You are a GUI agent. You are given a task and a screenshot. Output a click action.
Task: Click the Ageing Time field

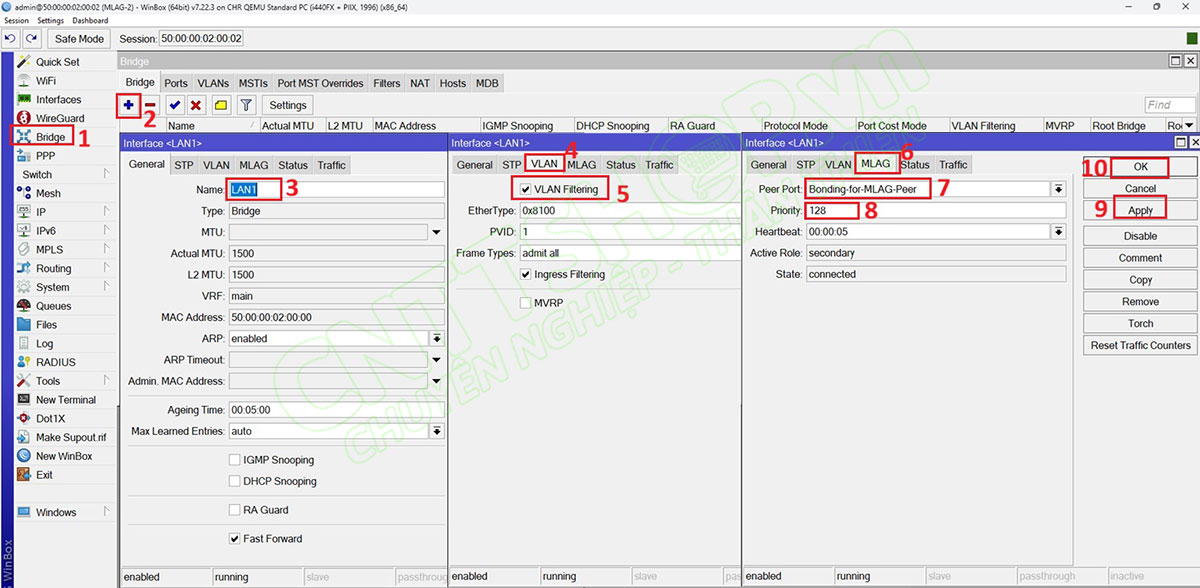(336, 410)
